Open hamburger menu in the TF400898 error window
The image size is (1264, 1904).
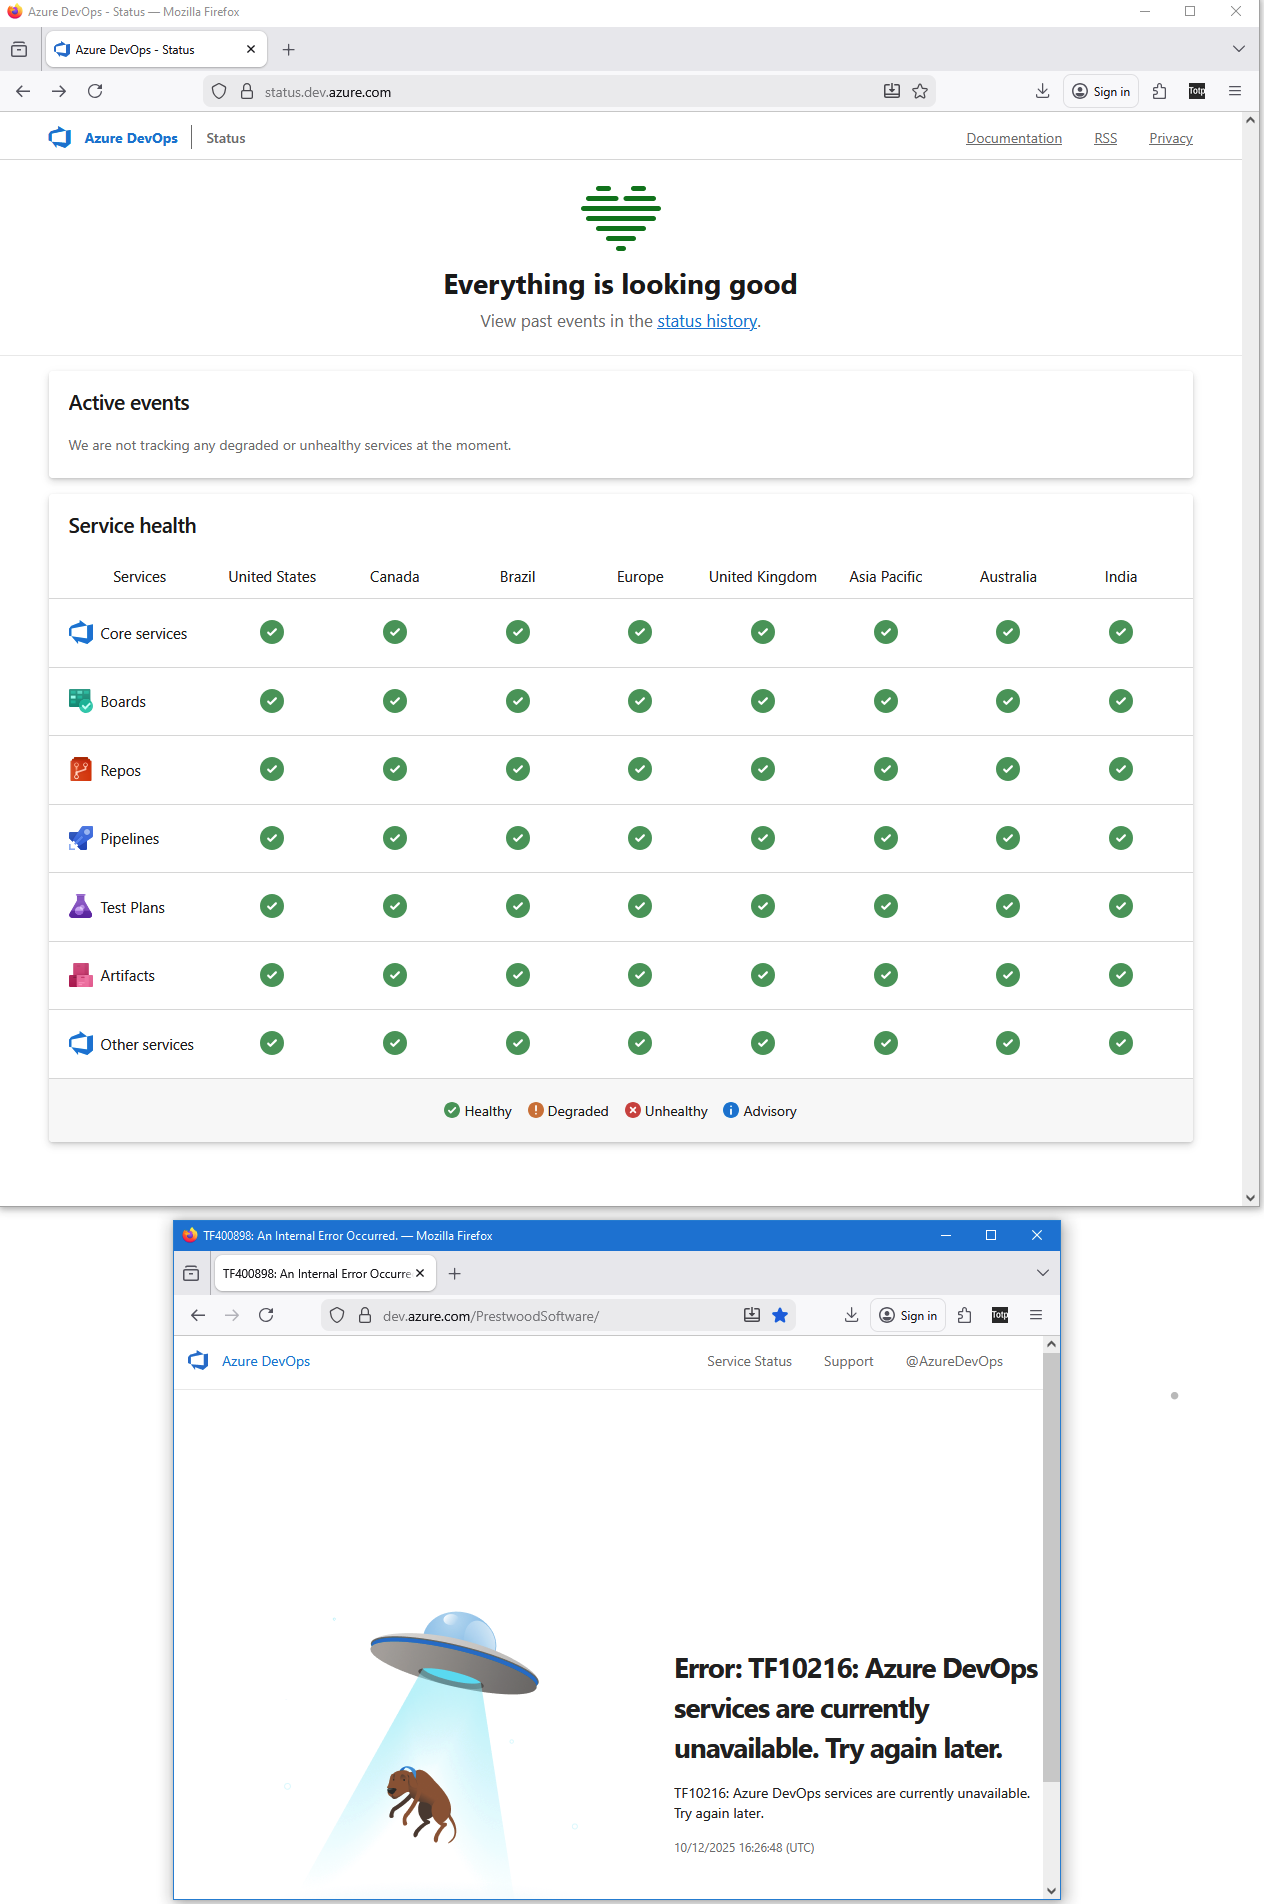point(1036,1315)
